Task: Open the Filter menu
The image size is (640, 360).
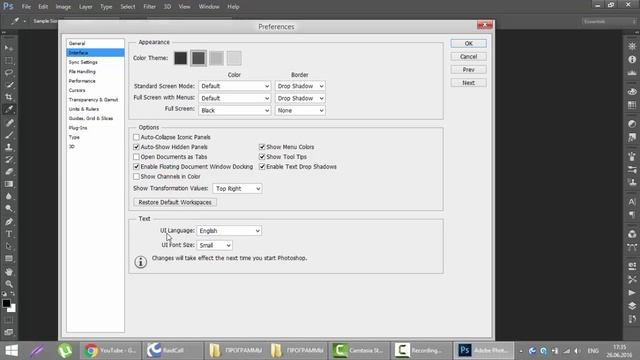Action: (x=149, y=7)
